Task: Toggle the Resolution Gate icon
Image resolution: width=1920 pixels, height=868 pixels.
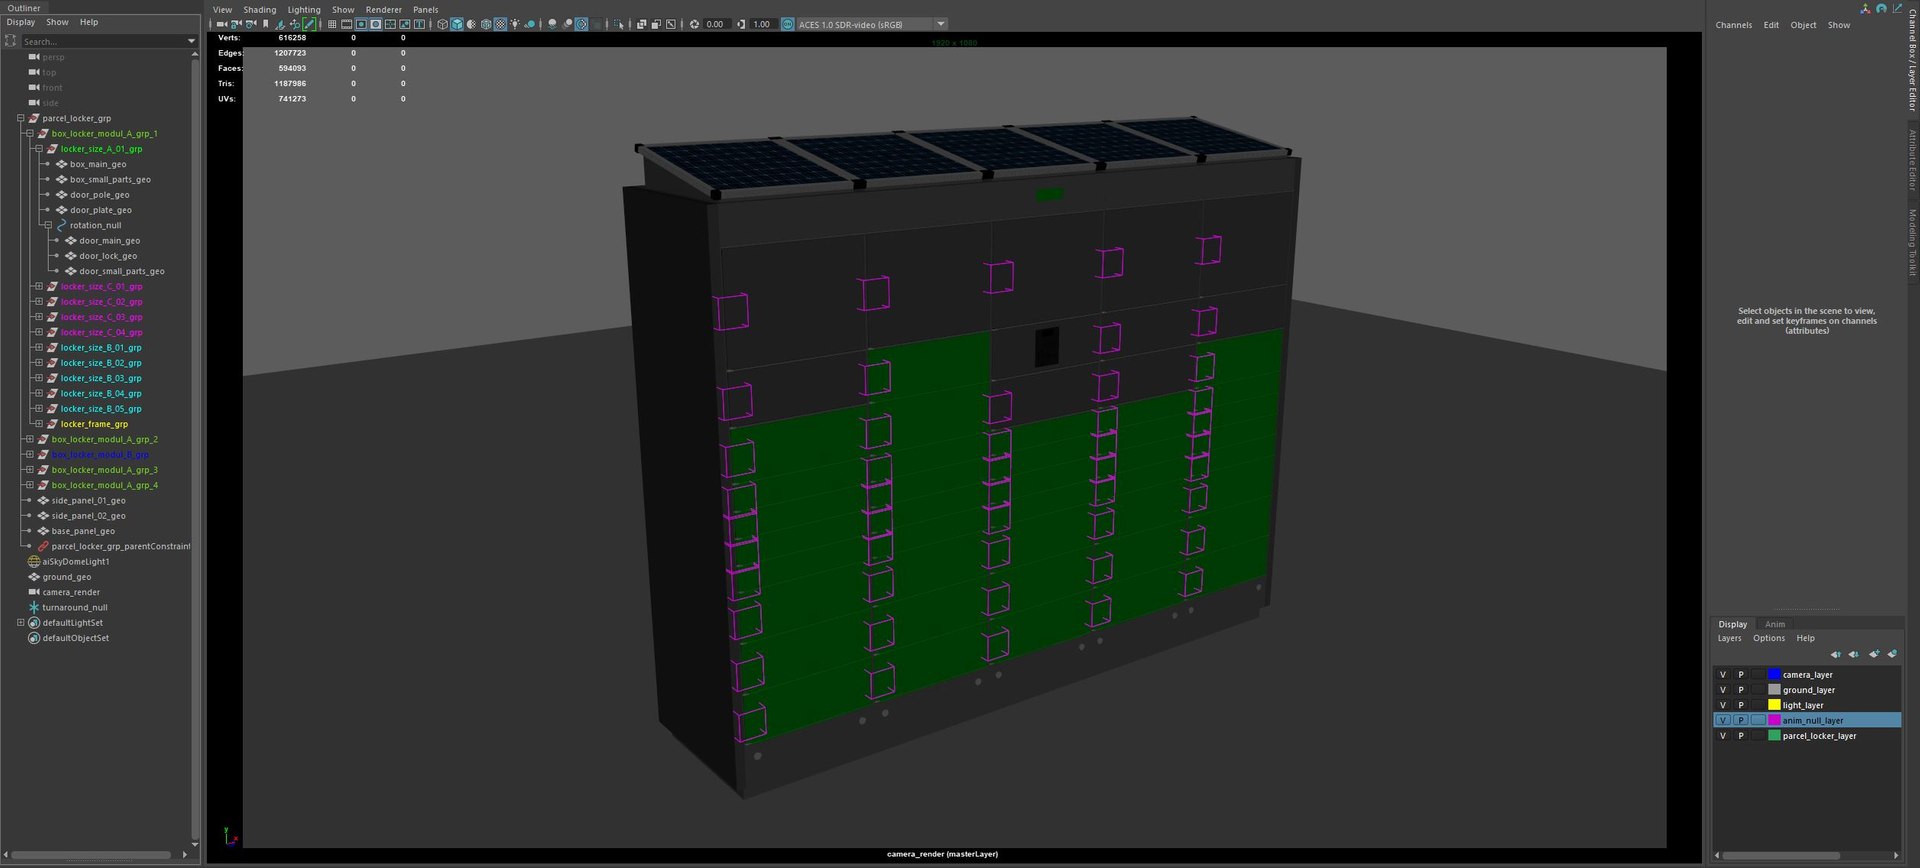Action: [361, 24]
